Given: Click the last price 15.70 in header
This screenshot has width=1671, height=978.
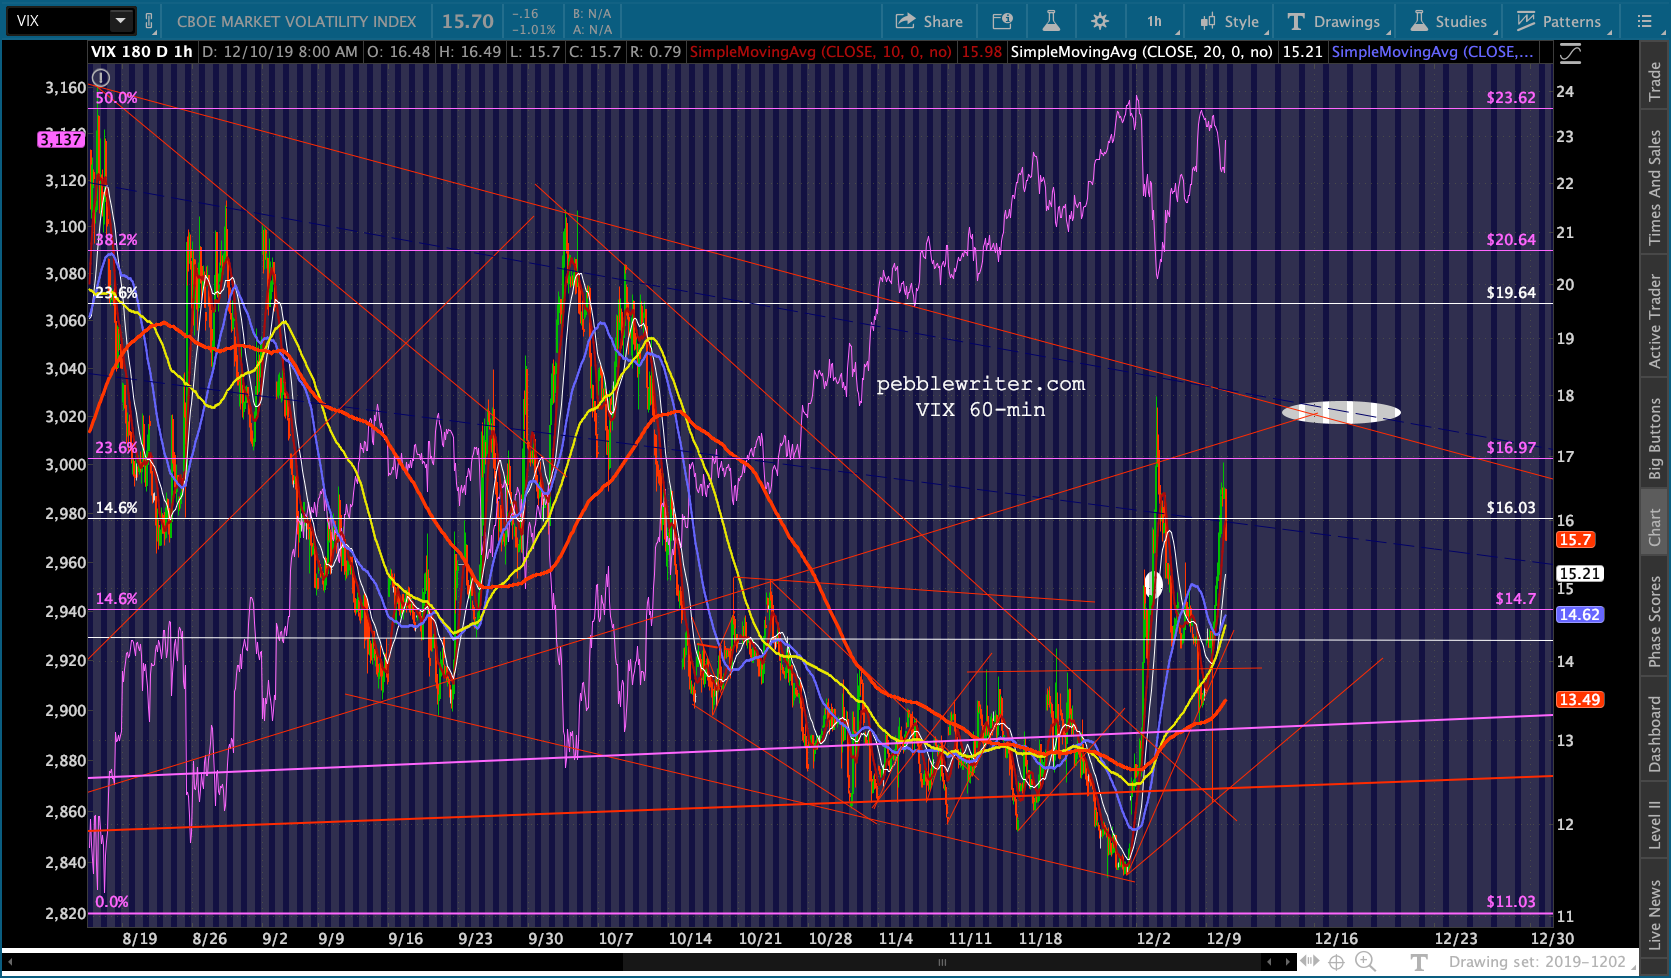Looking at the screenshot, I should [468, 21].
